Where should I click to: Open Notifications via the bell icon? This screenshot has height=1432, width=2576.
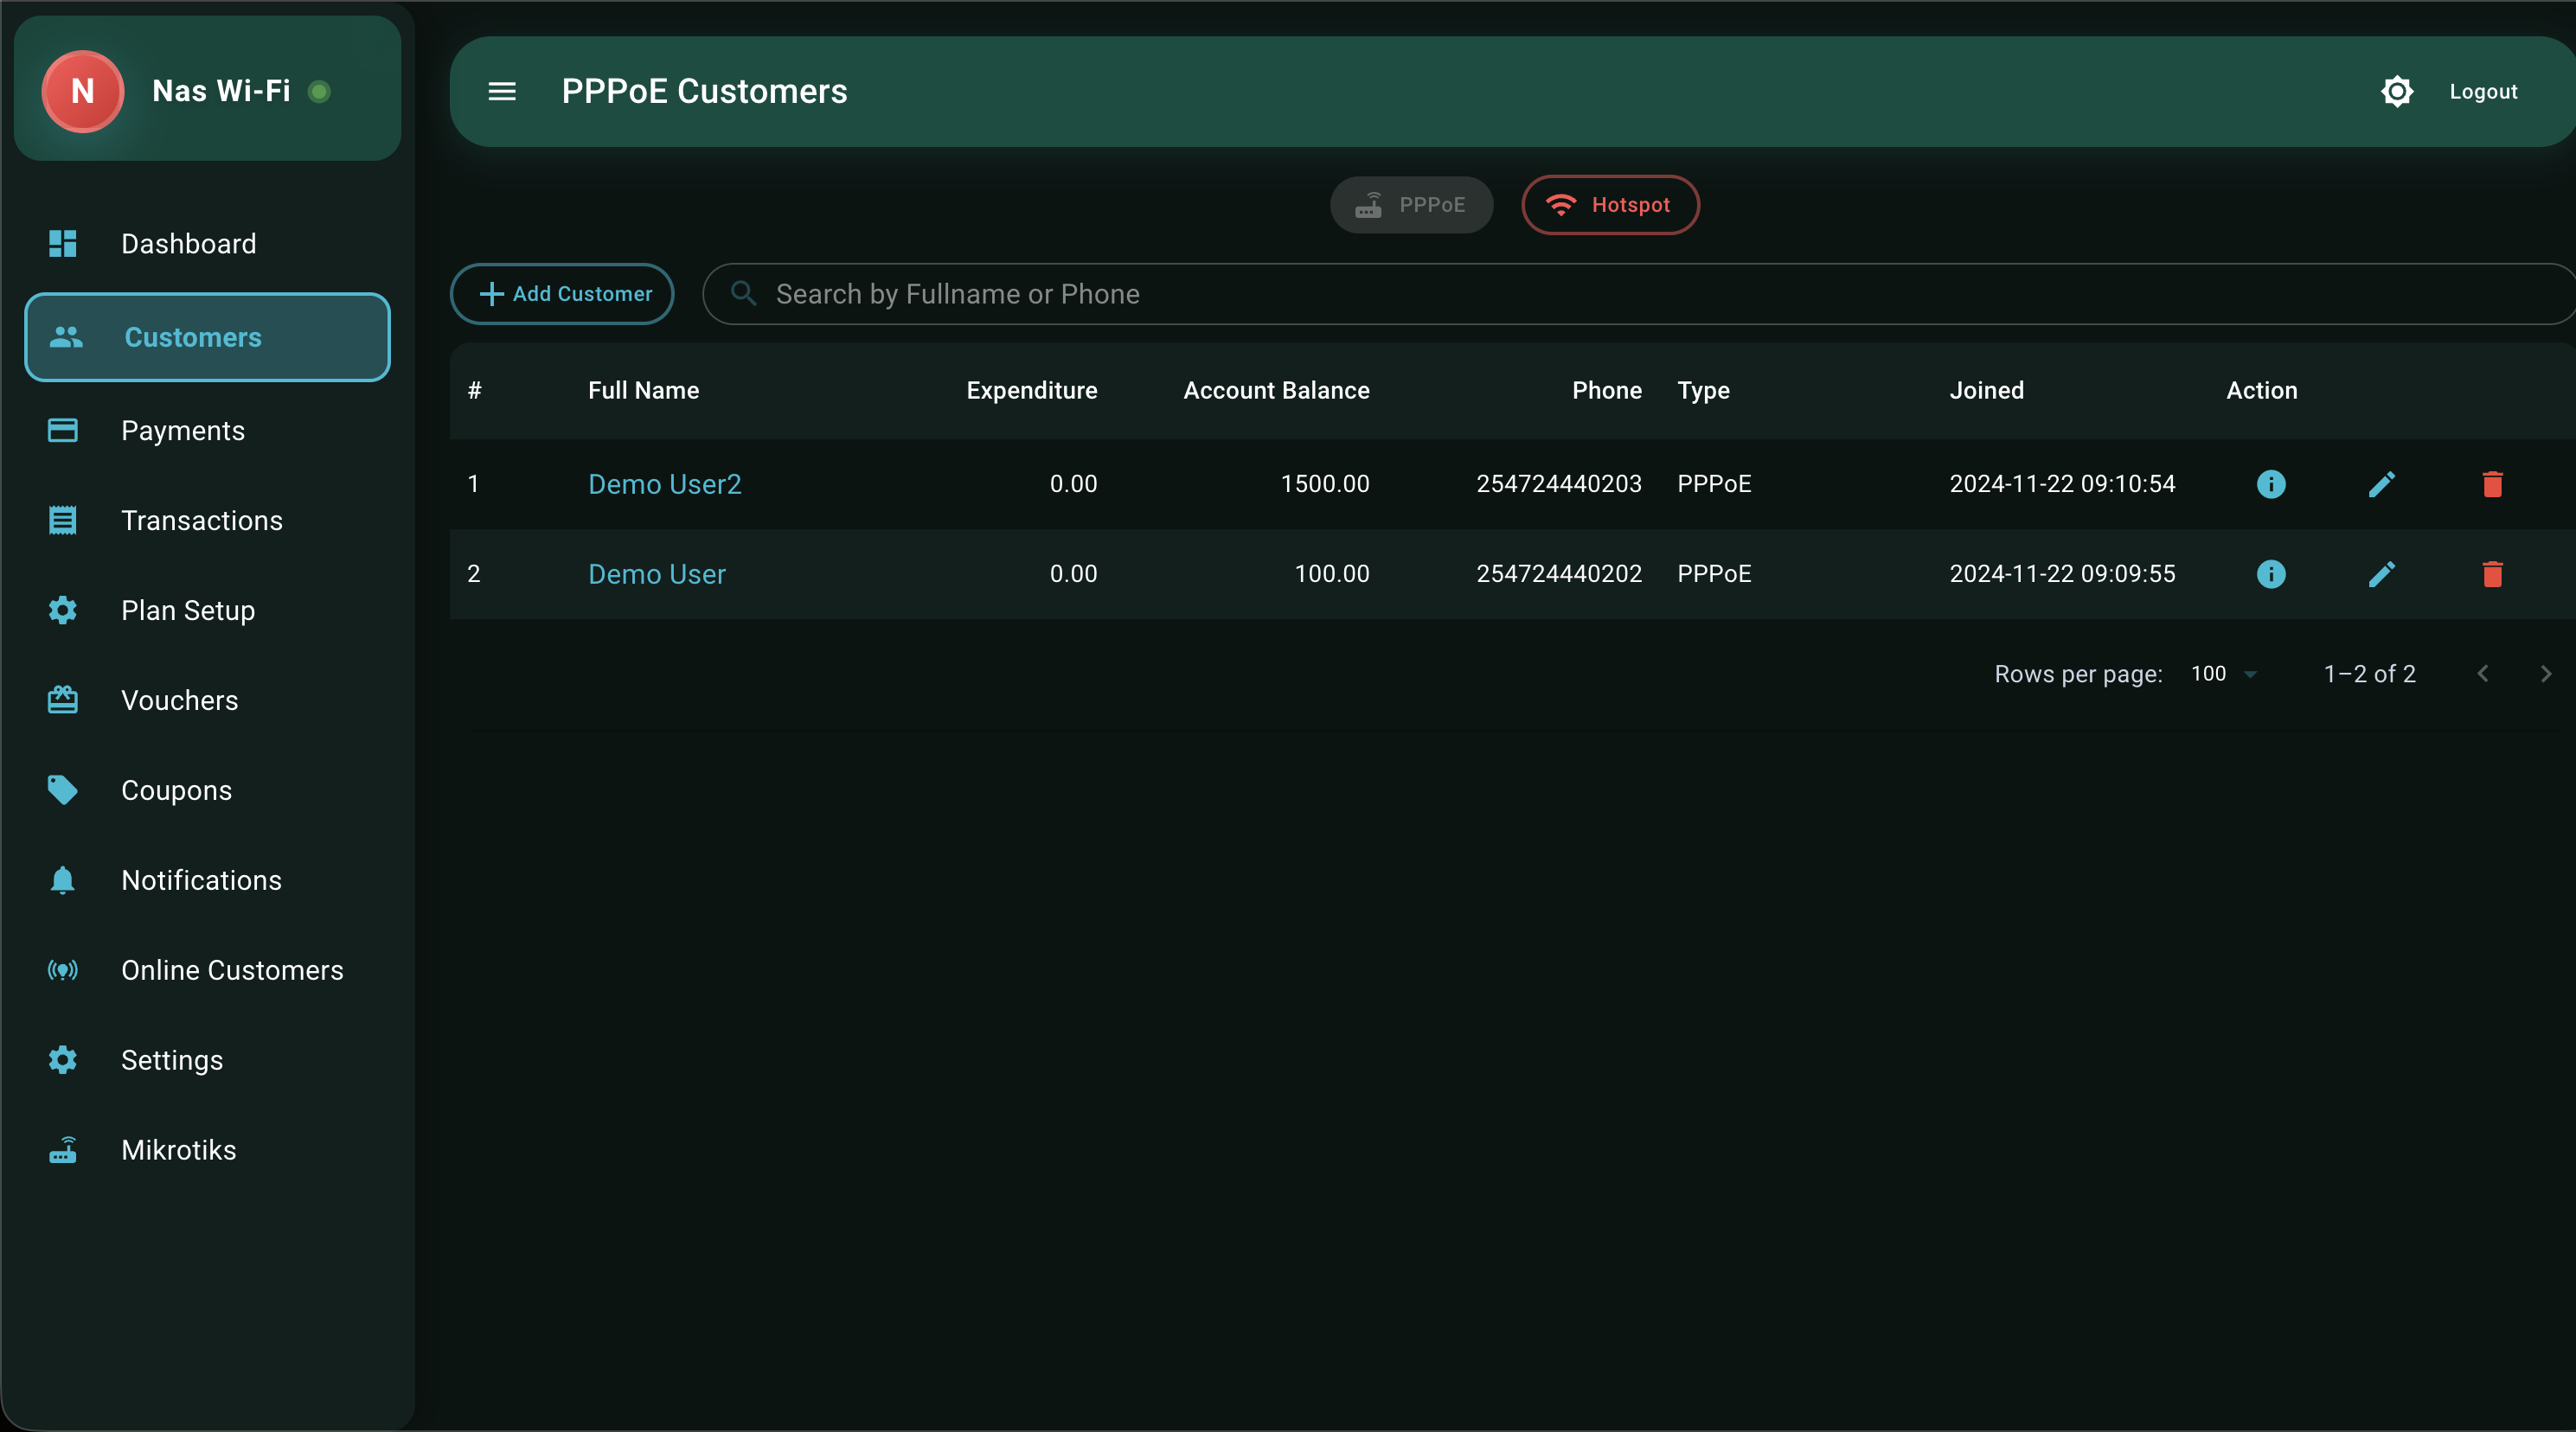click(62, 880)
